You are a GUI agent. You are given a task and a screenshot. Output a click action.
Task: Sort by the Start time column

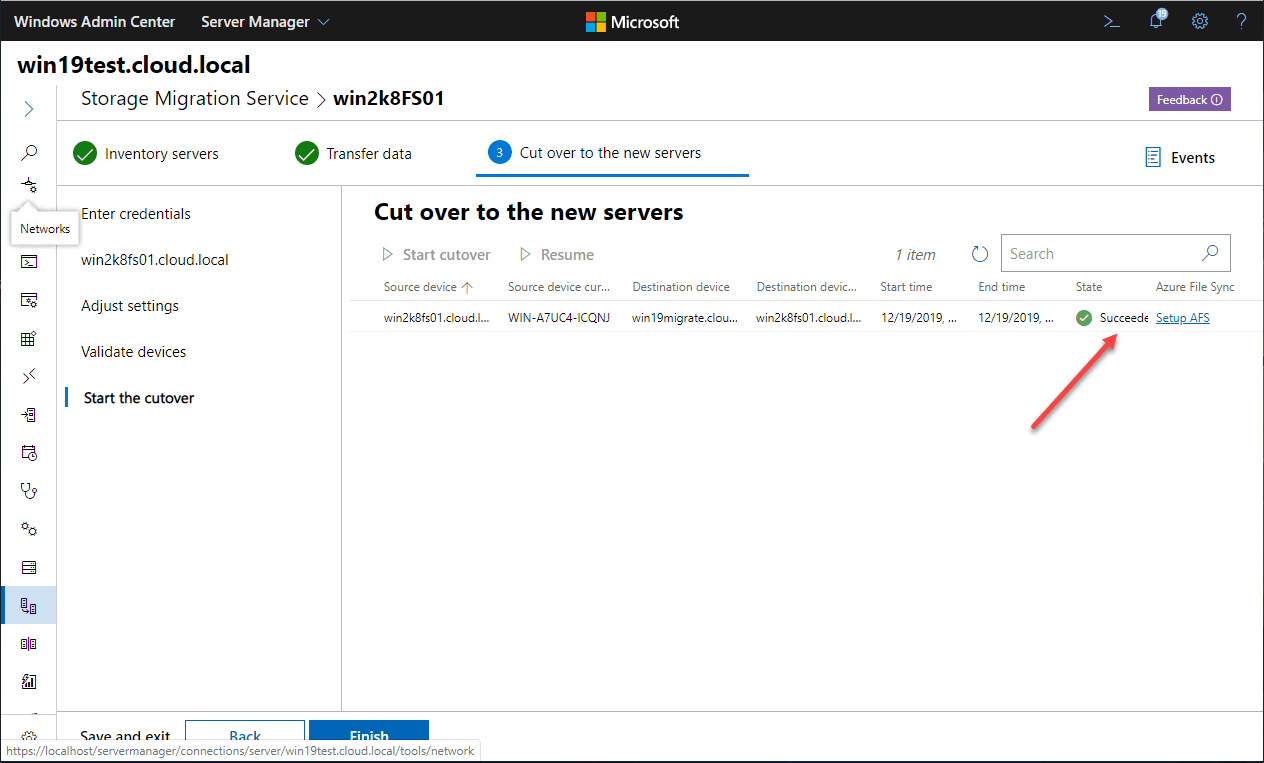point(906,287)
